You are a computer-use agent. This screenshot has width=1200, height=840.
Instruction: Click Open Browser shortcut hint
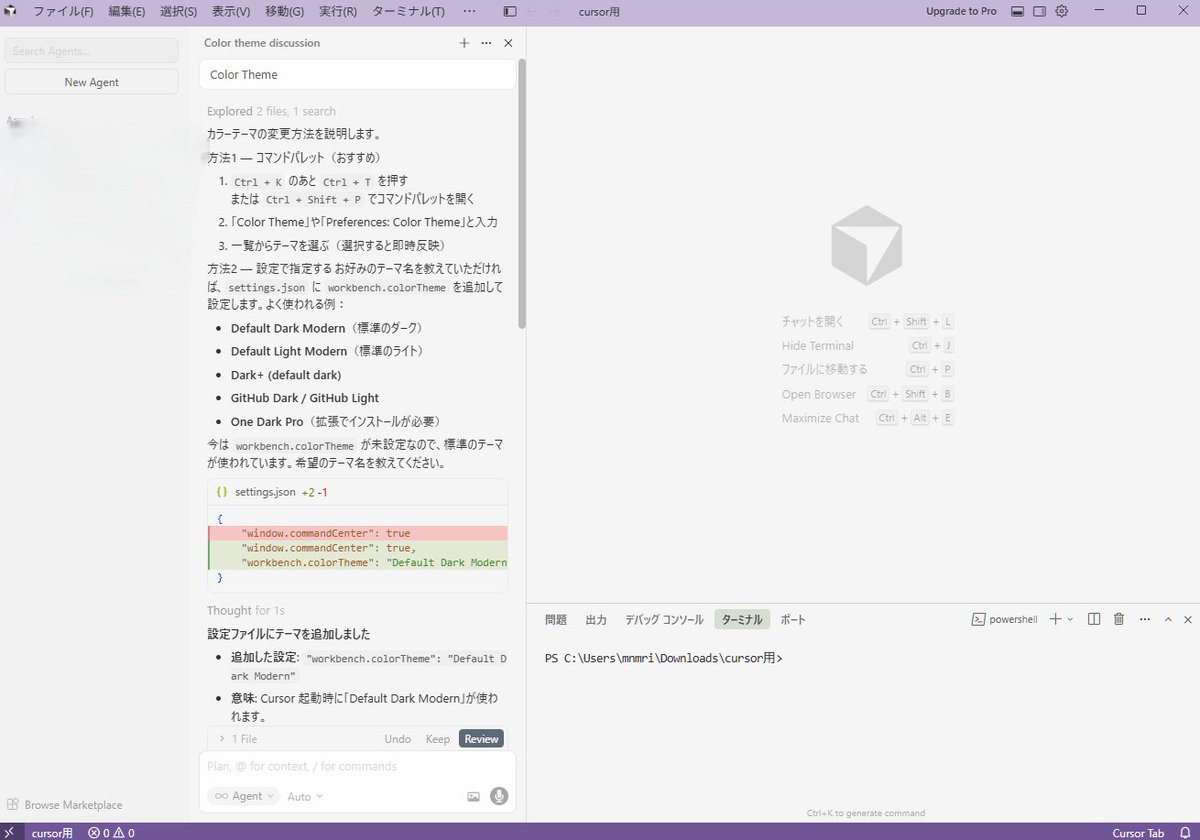[x=868, y=394]
